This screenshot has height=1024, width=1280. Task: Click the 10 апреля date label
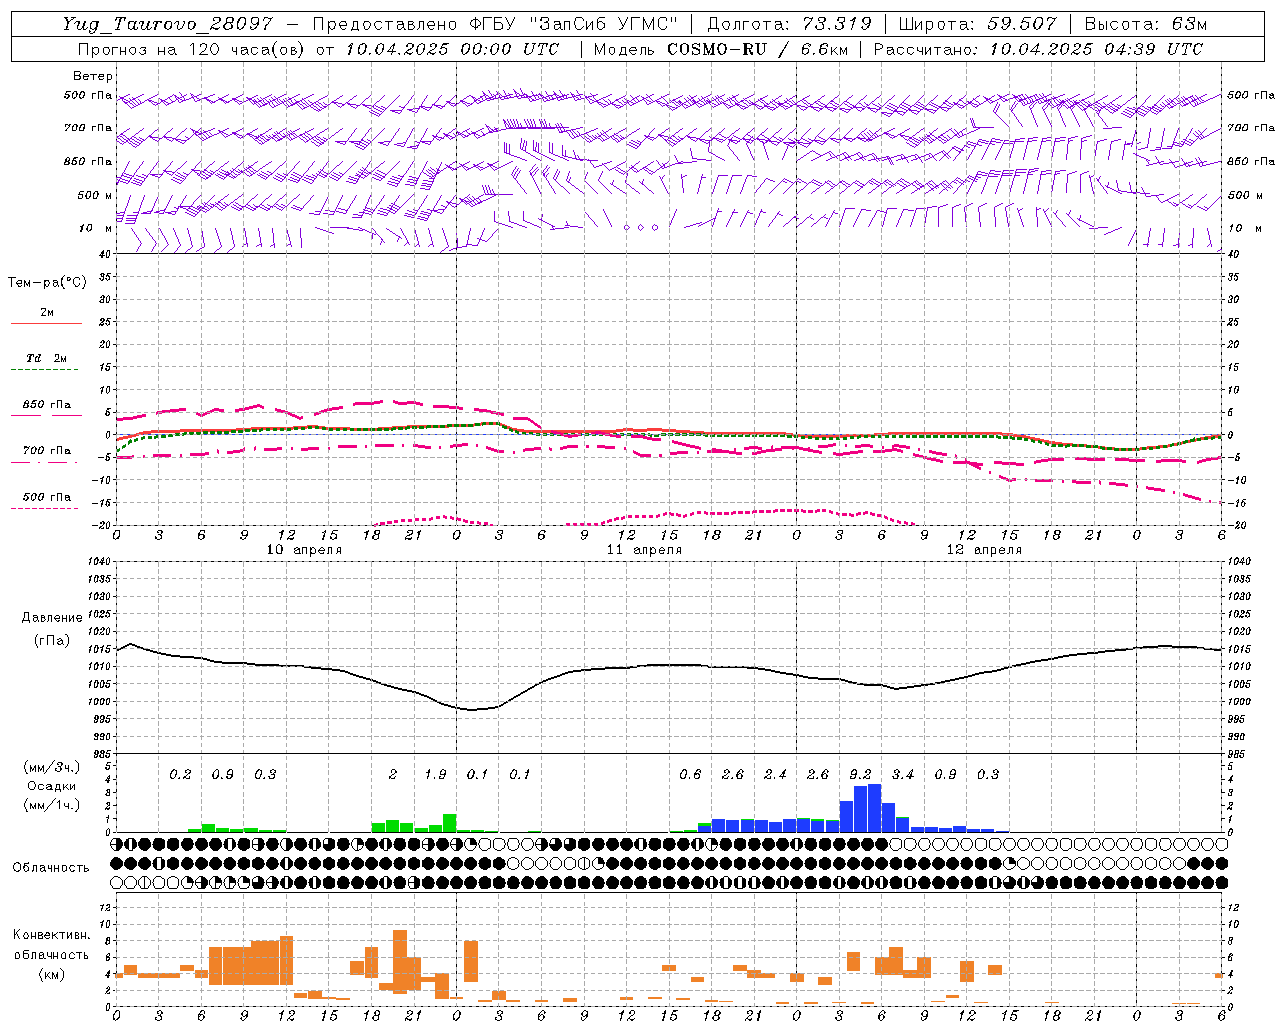(304, 550)
